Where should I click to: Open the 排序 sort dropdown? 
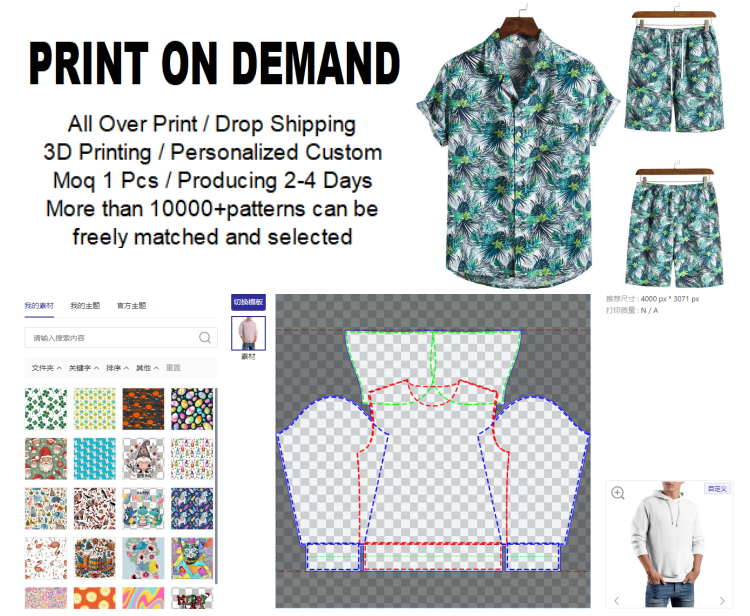click(x=117, y=368)
